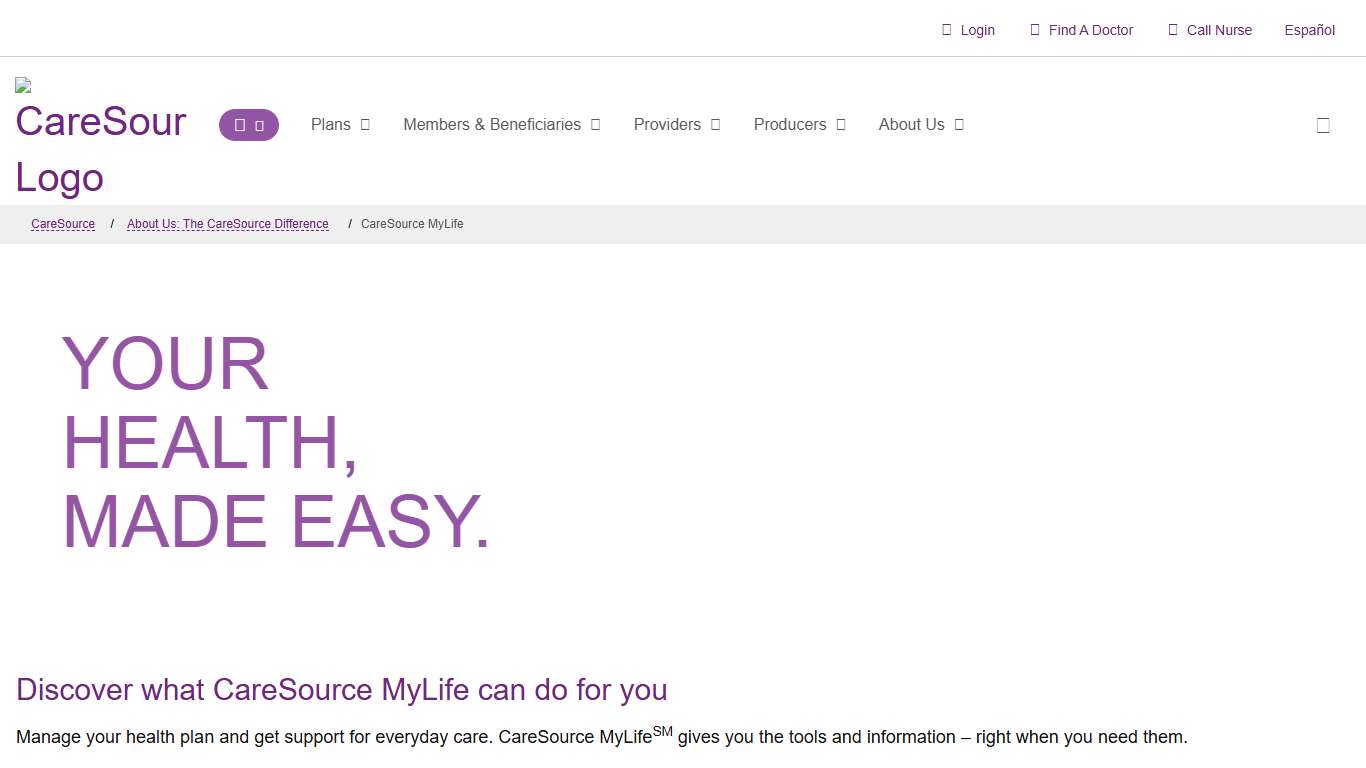Click the Login person icon
This screenshot has height=768, width=1366.
(946, 30)
